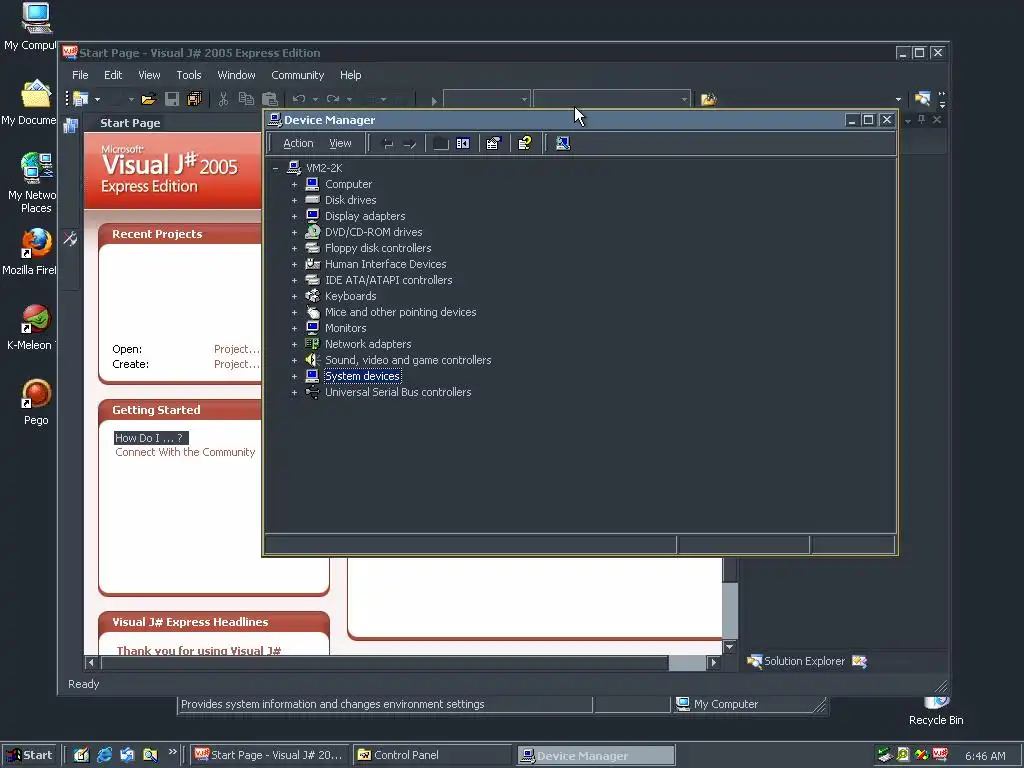Click the Paste clipboard icon in Visual J# toolbar
The image size is (1024, 768).
click(269, 99)
